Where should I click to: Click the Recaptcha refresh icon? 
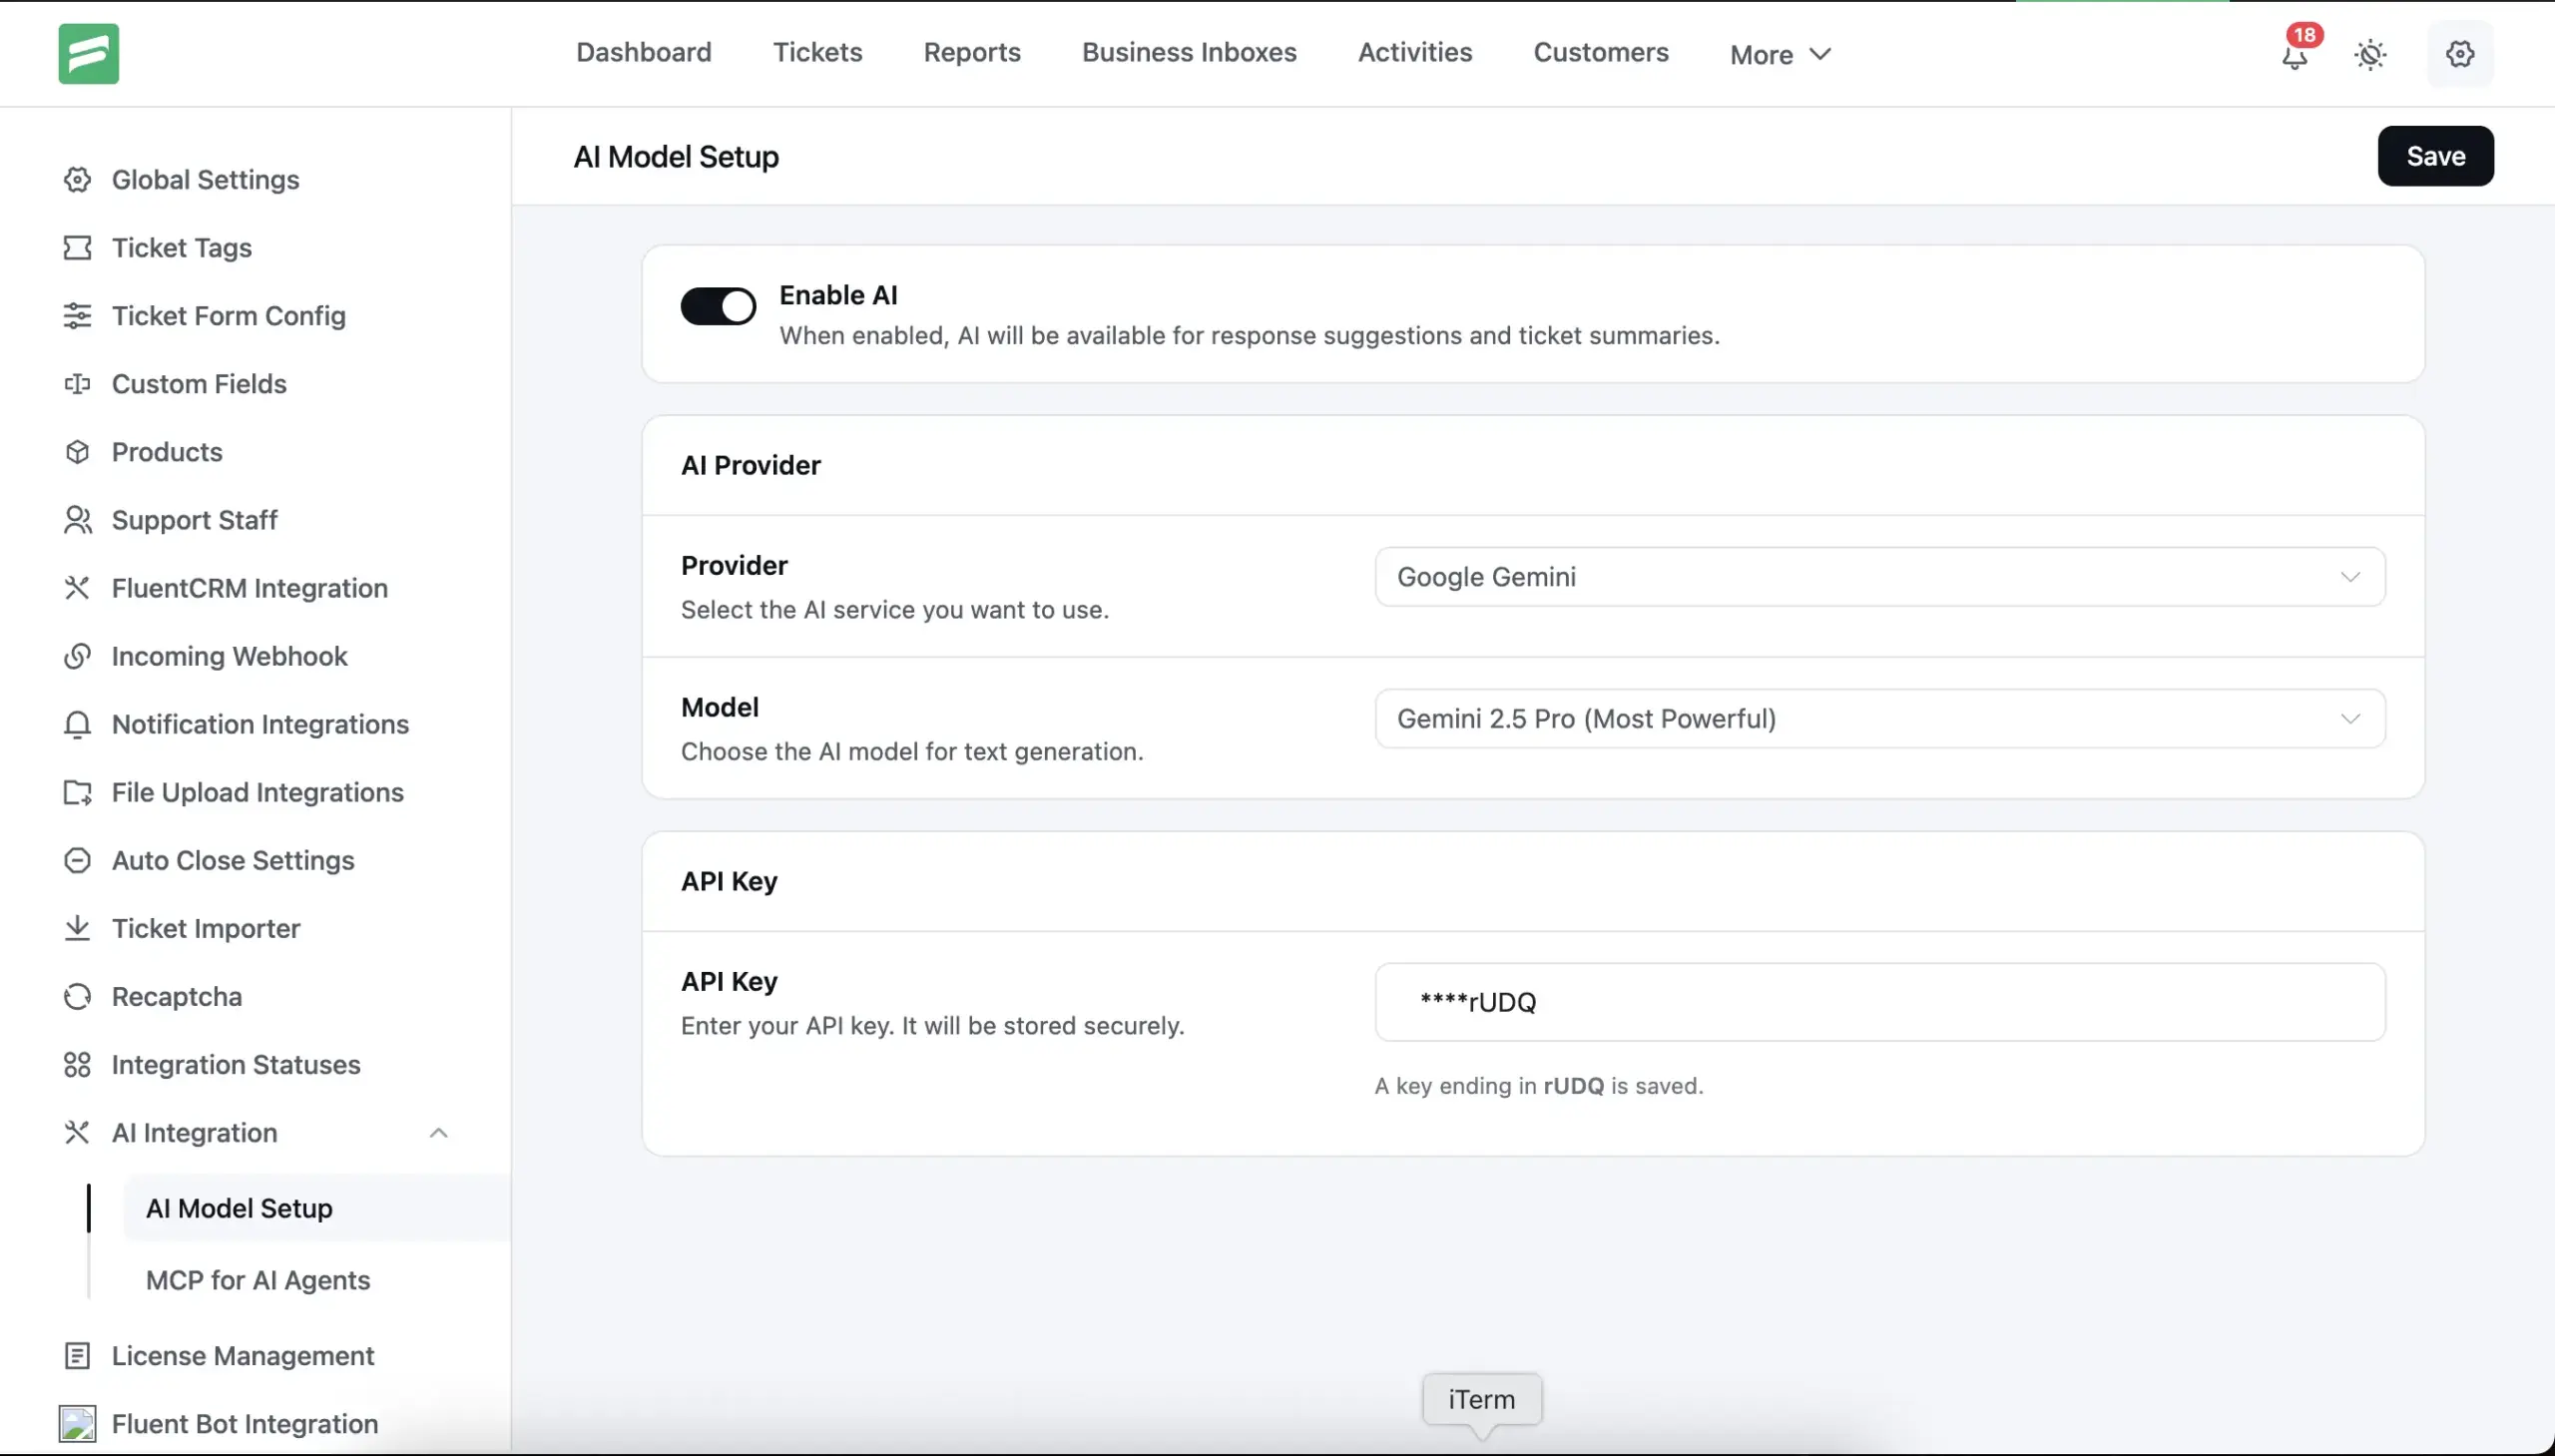[x=77, y=996]
